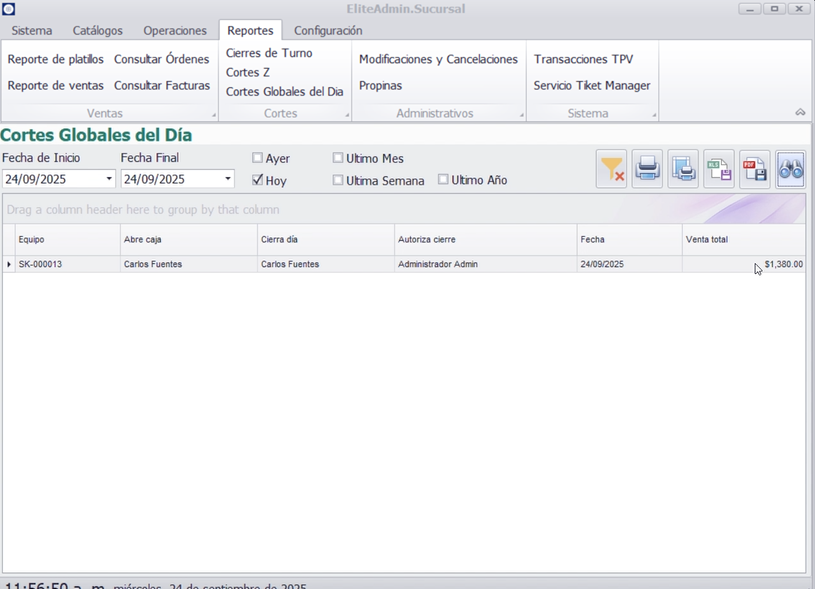Collapse the ribbon with the arrow icon
The image size is (815, 589).
[x=800, y=113]
